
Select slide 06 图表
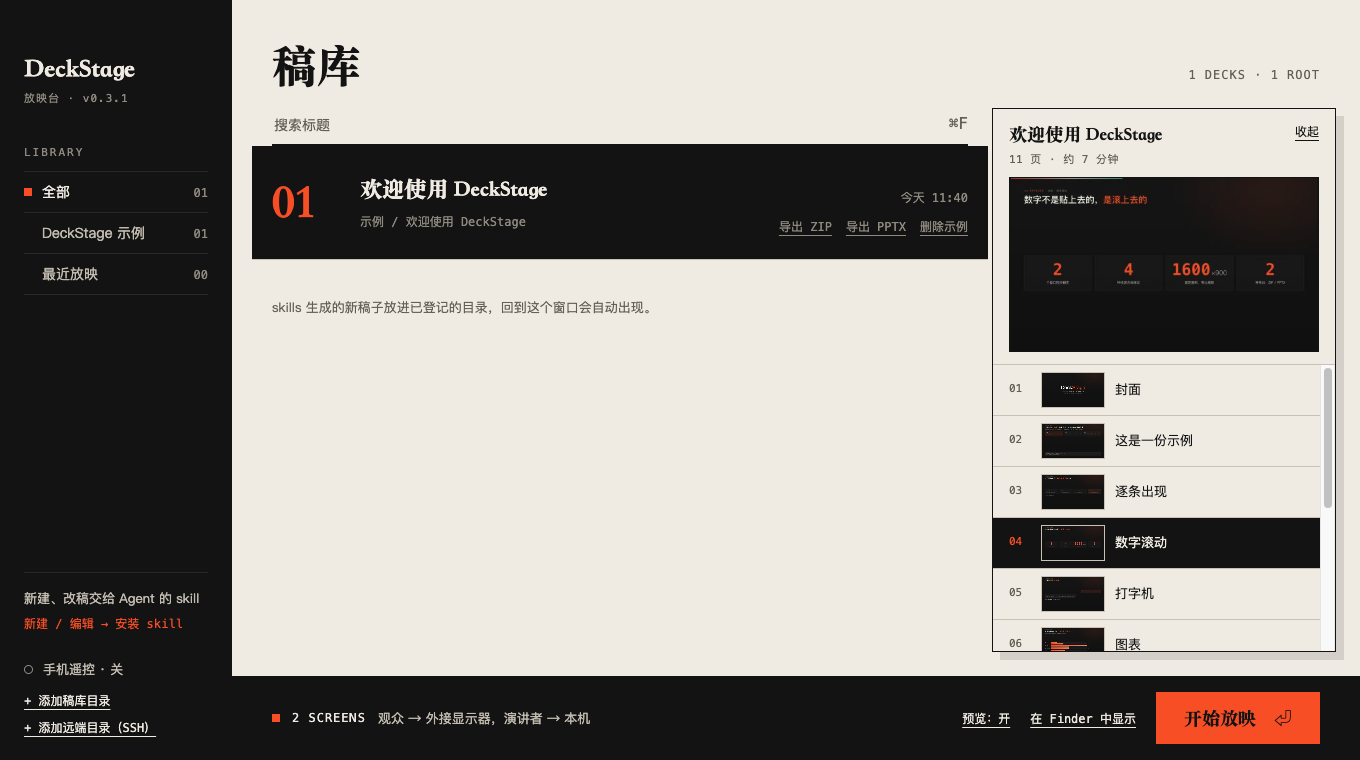(x=1156, y=636)
